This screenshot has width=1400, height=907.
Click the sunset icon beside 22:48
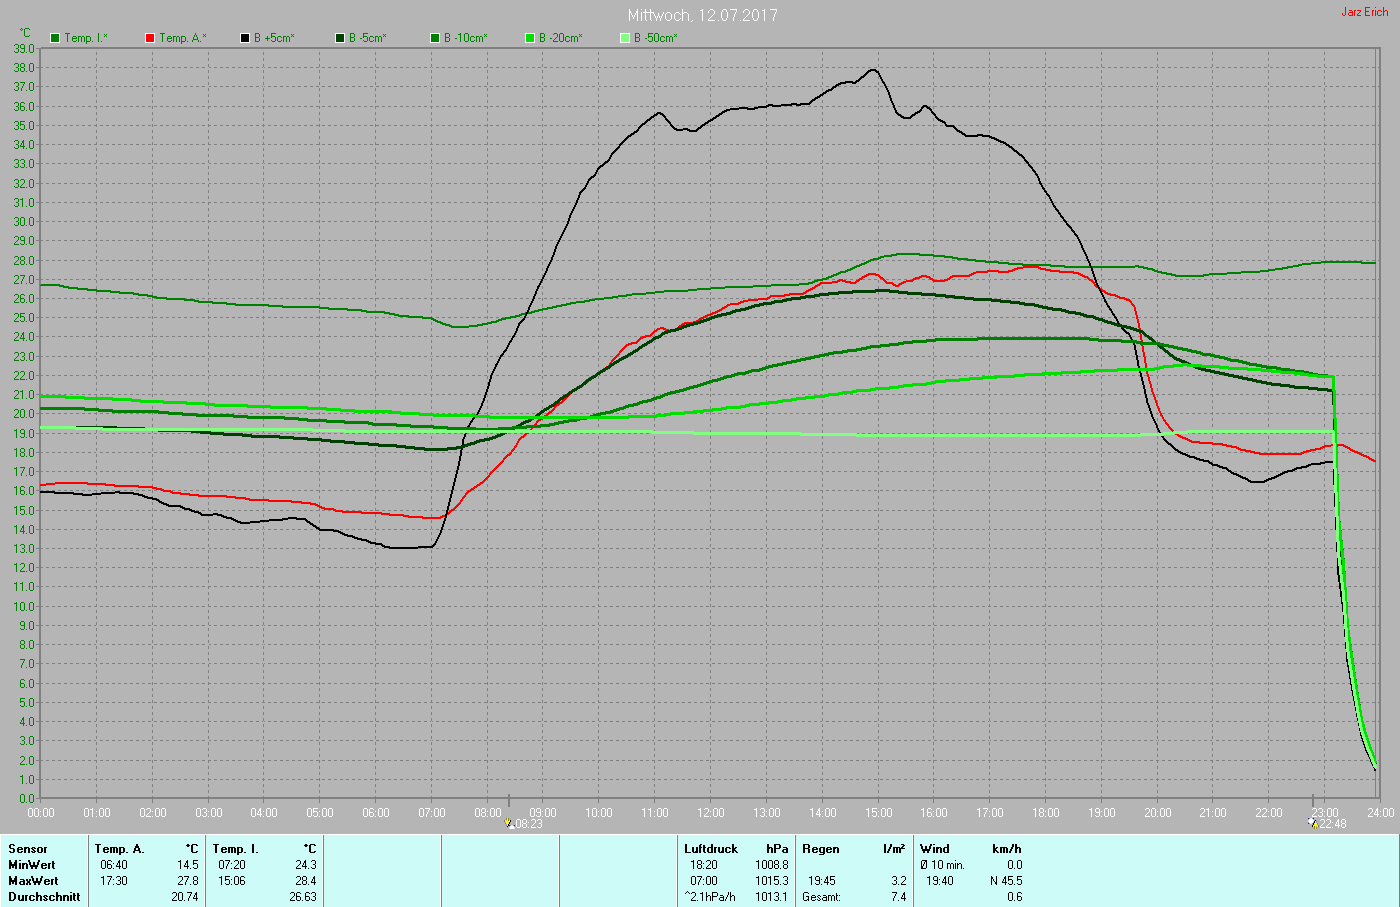pyautogui.click(x=1314, y=824)
